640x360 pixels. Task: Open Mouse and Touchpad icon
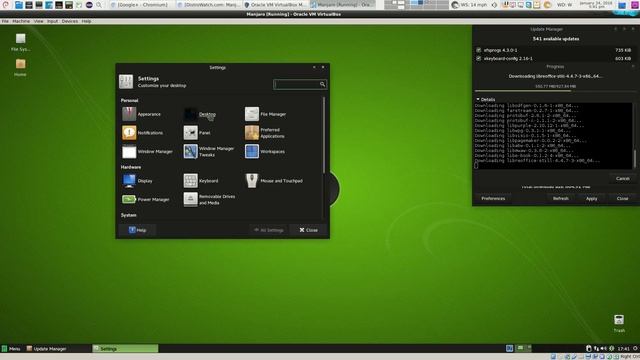(252, 180)
